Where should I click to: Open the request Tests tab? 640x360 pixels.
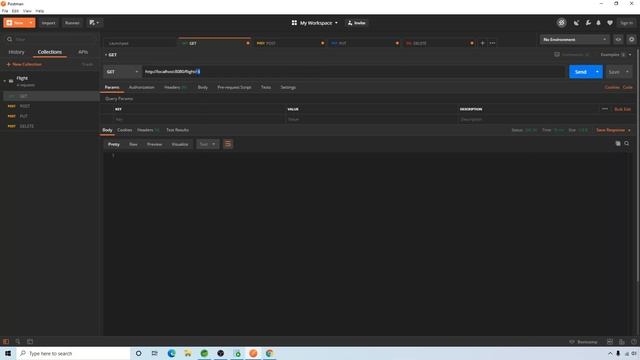point(266,87)
